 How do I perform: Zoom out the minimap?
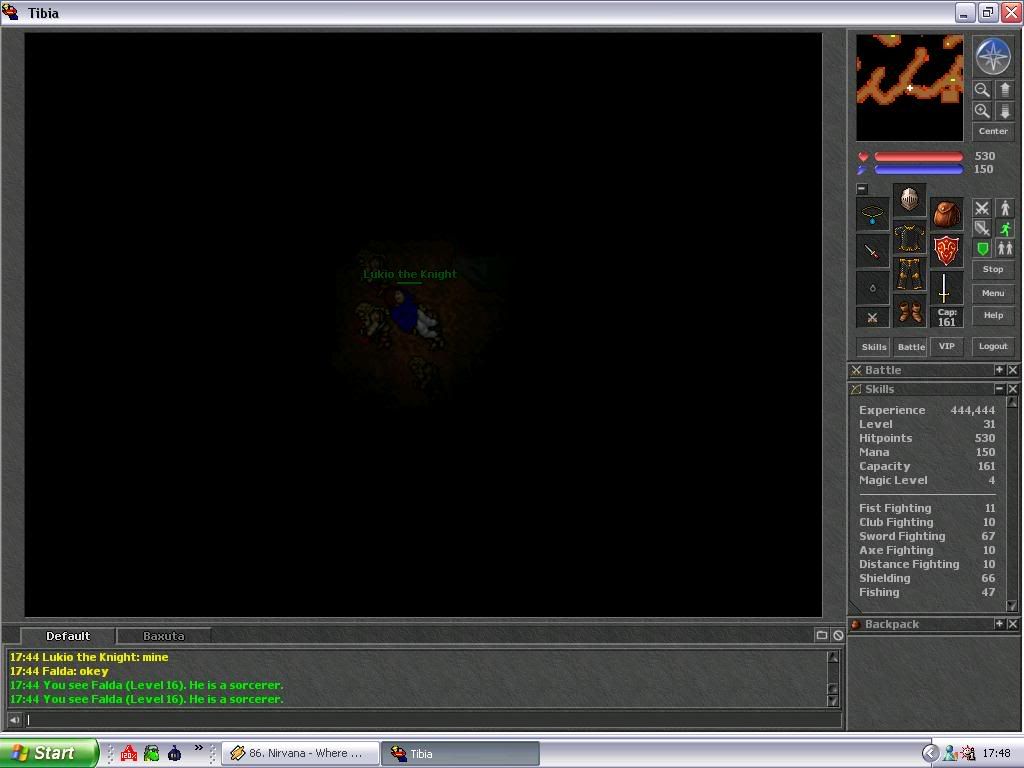(982, 89)
